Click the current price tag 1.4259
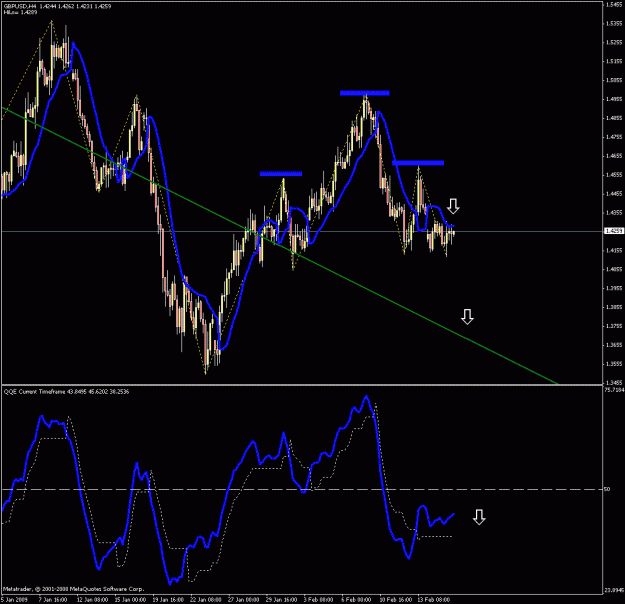This screenshot has height=604, width=625. pos(614,231)
